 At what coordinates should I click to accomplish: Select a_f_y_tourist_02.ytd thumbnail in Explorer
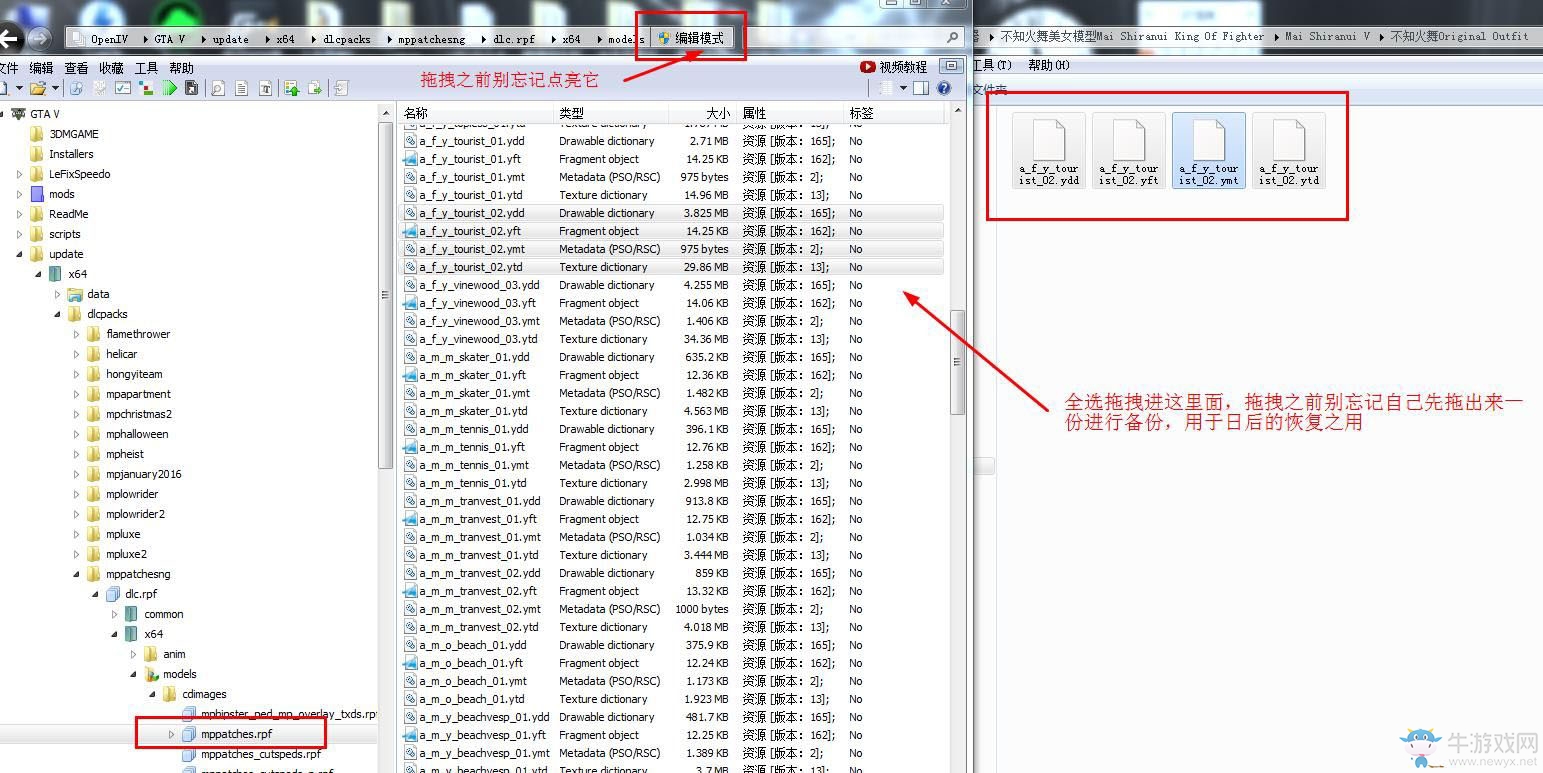(x=1289, y=151)
